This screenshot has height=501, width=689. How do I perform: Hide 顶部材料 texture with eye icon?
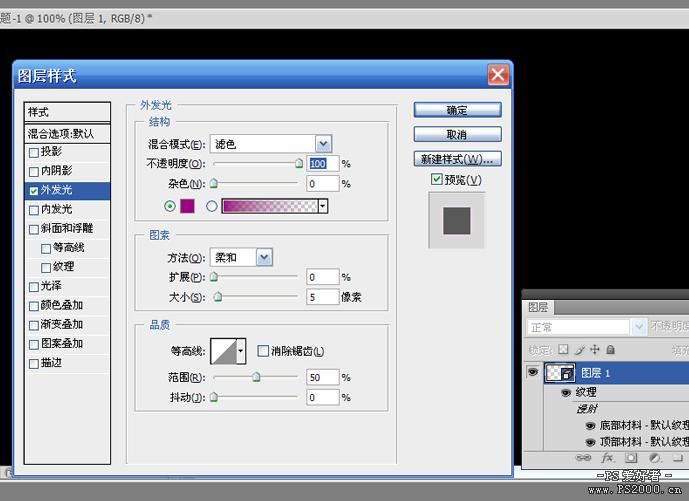[x=591, y=442]
